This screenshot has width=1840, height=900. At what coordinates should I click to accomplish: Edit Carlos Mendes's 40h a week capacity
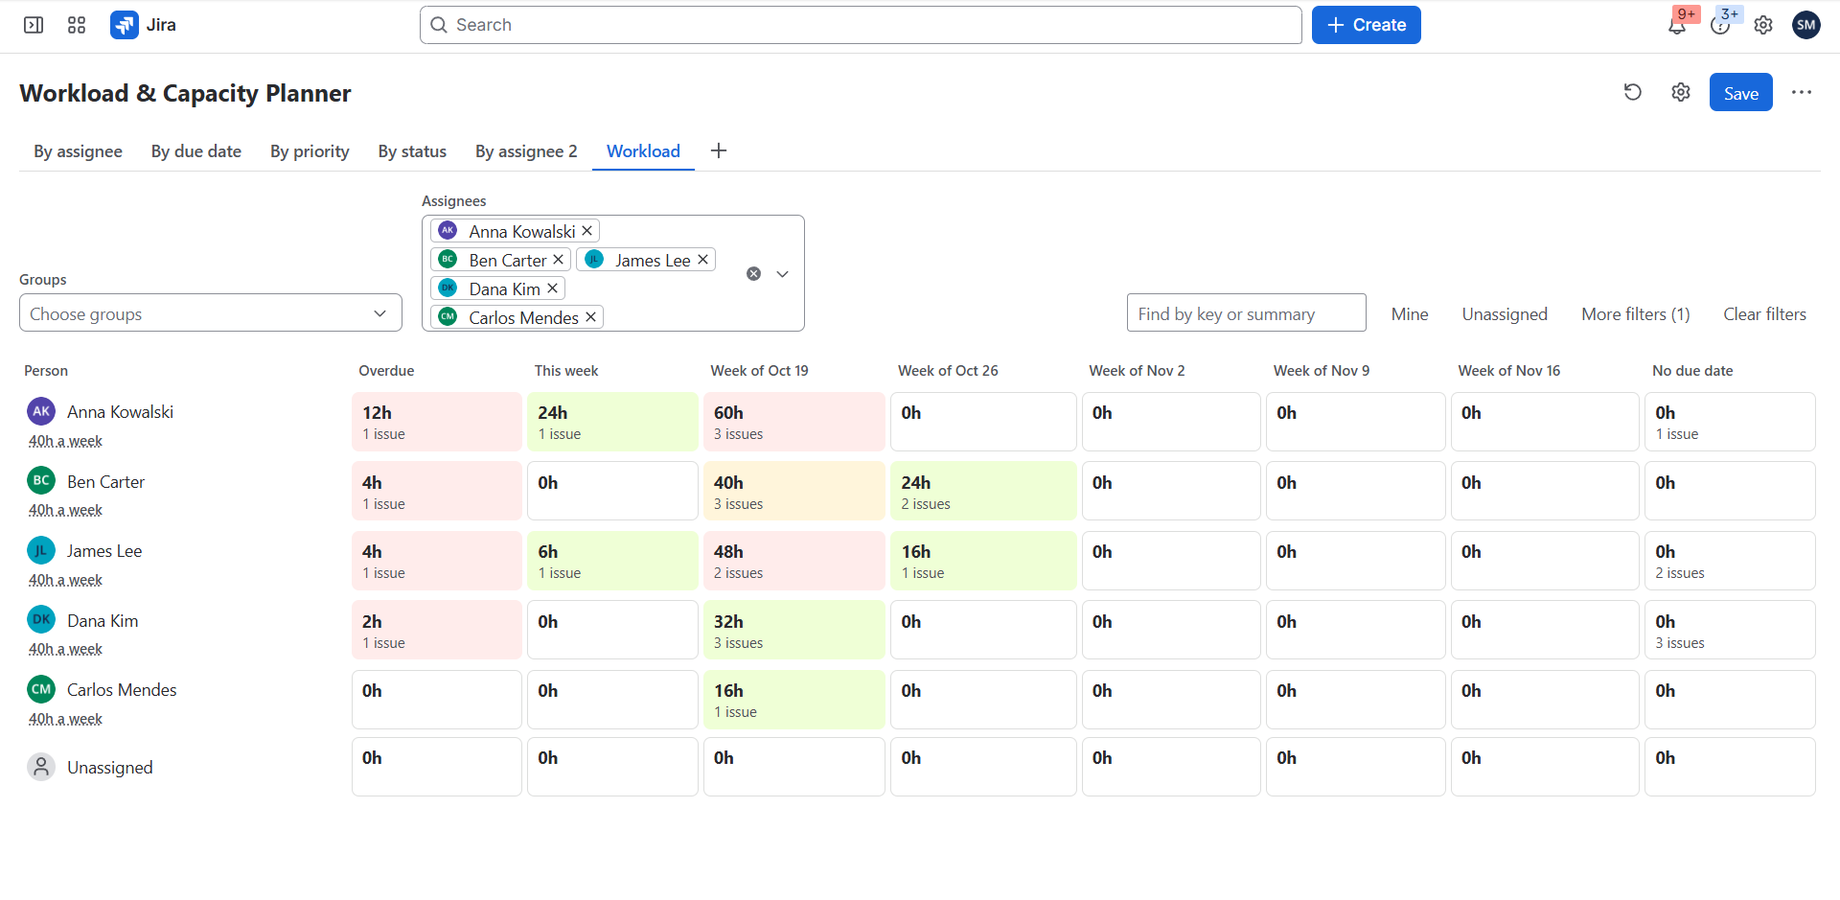pos(65,719)
